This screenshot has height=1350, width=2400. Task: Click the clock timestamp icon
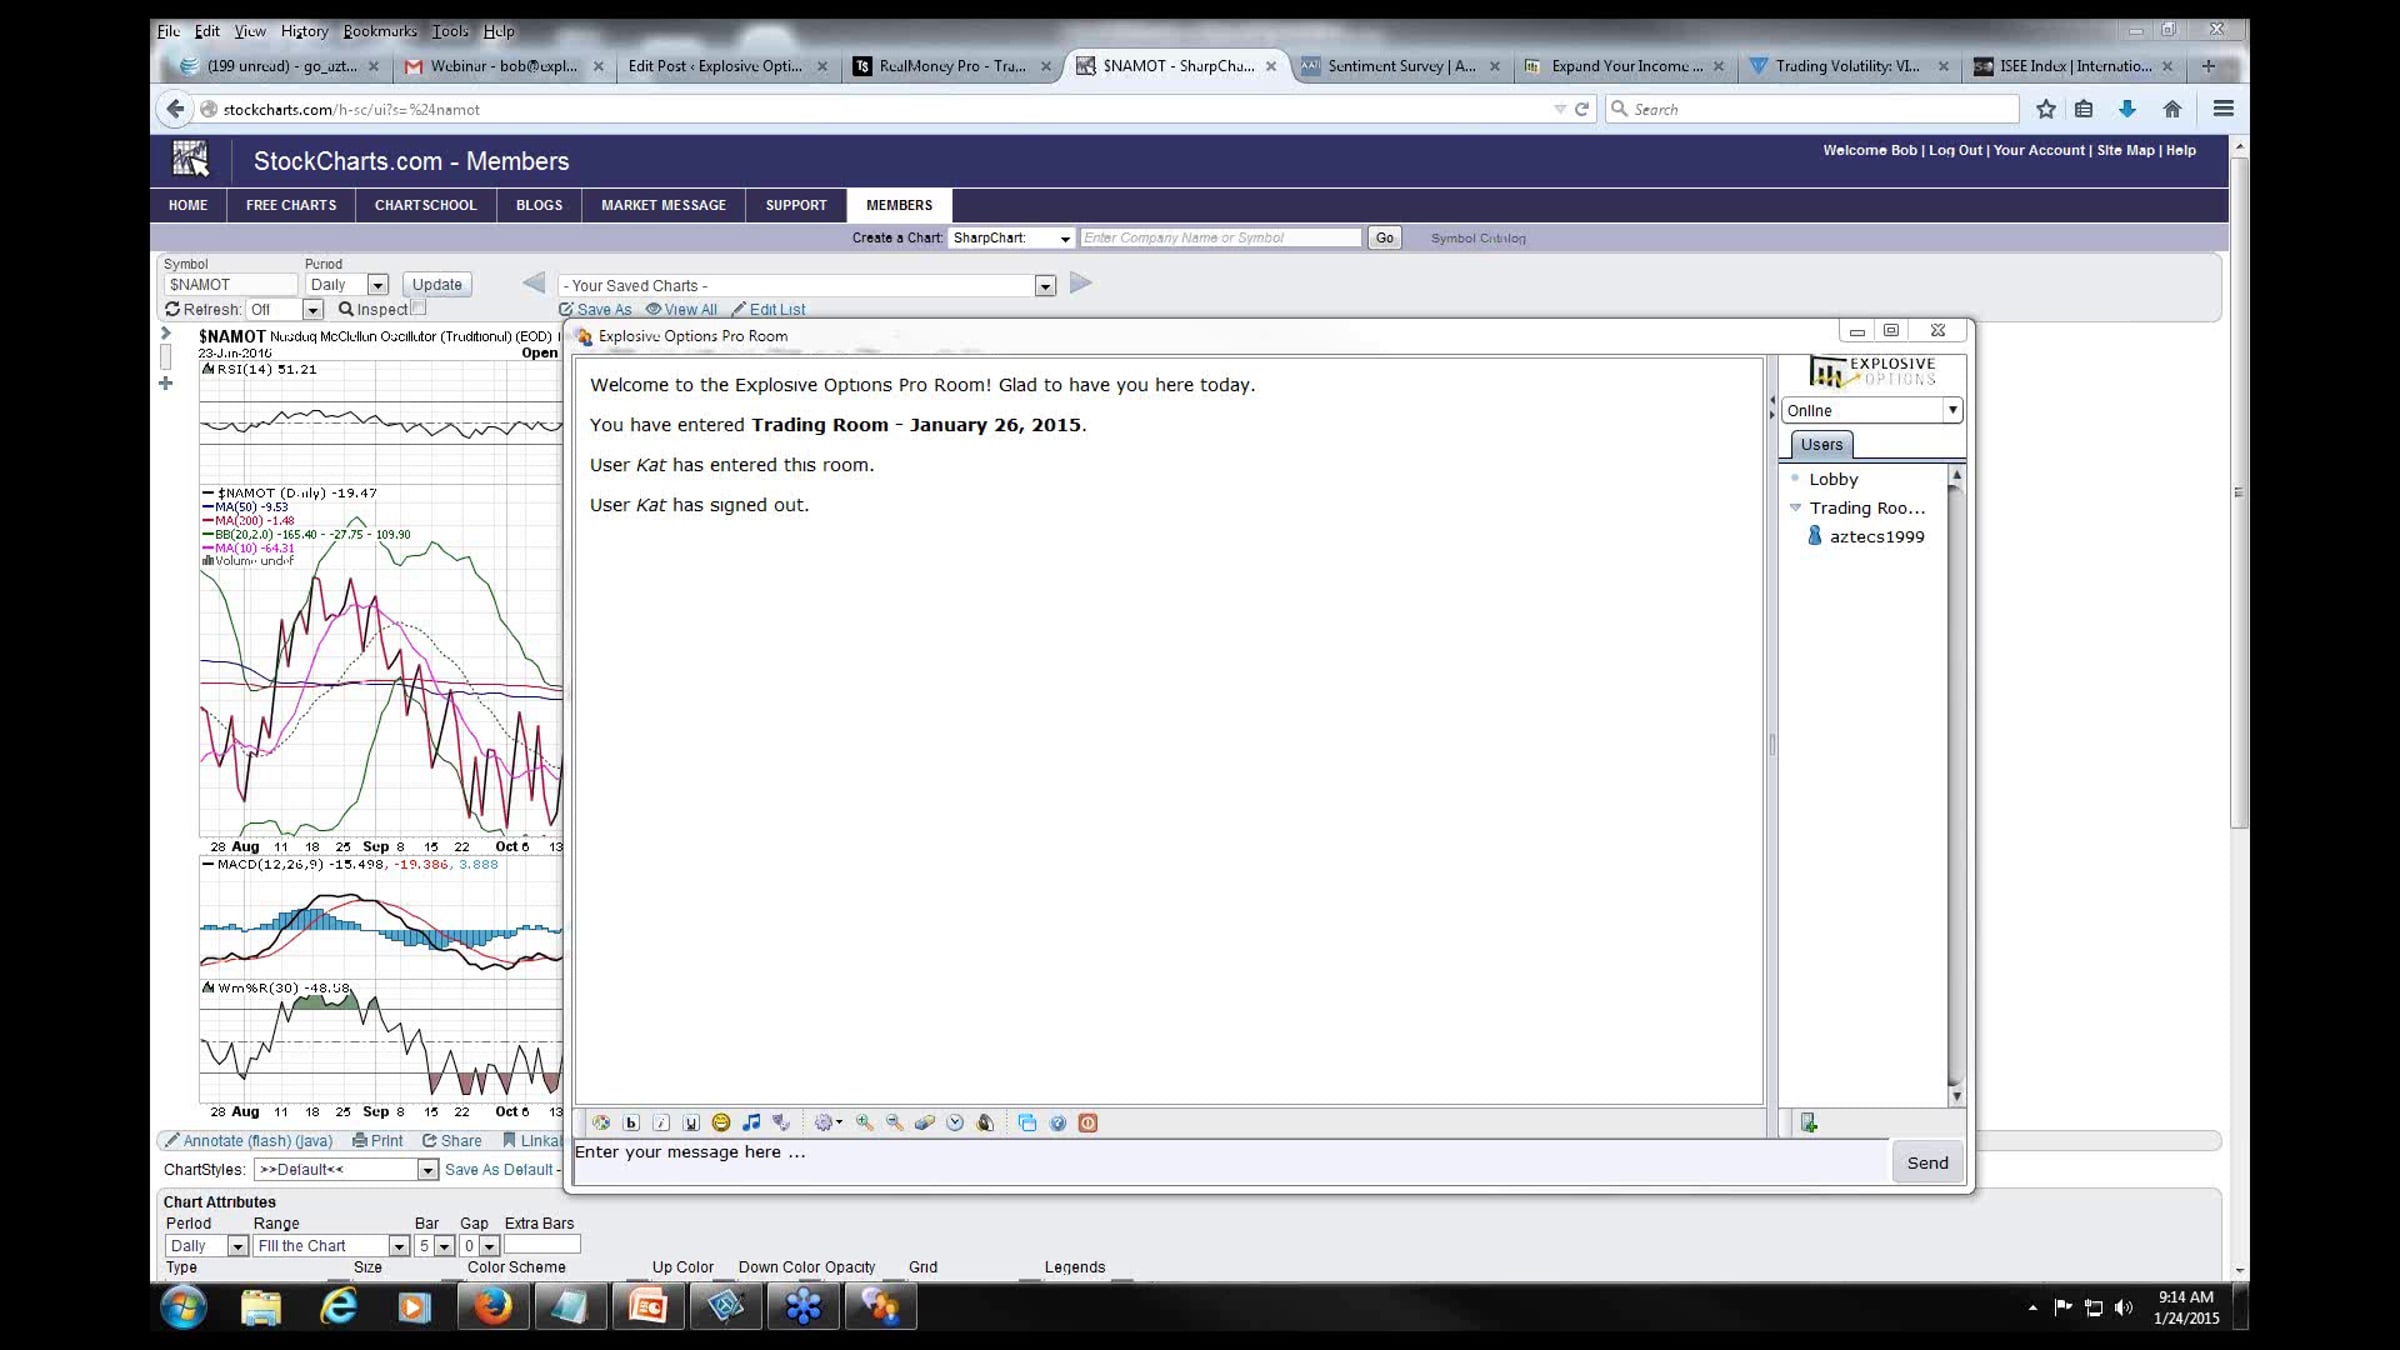click(955, 1123)
